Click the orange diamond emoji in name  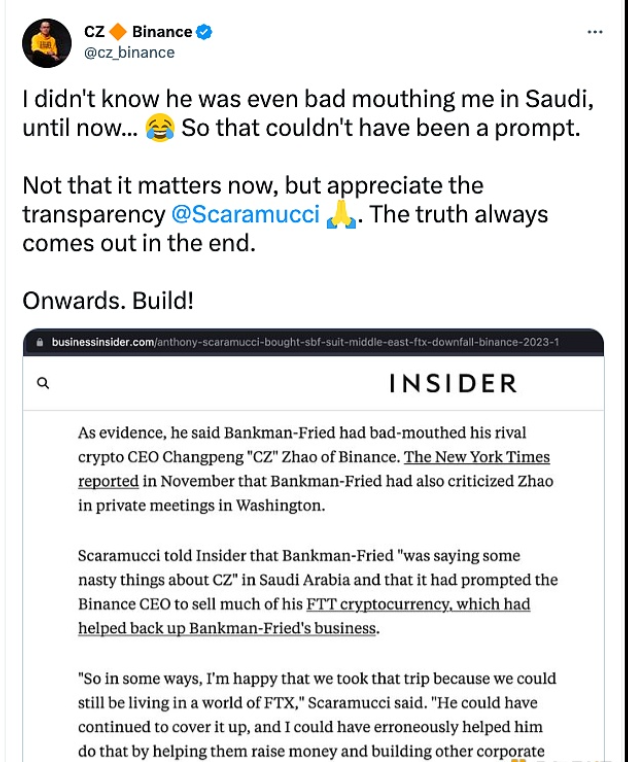click(119, 32)
